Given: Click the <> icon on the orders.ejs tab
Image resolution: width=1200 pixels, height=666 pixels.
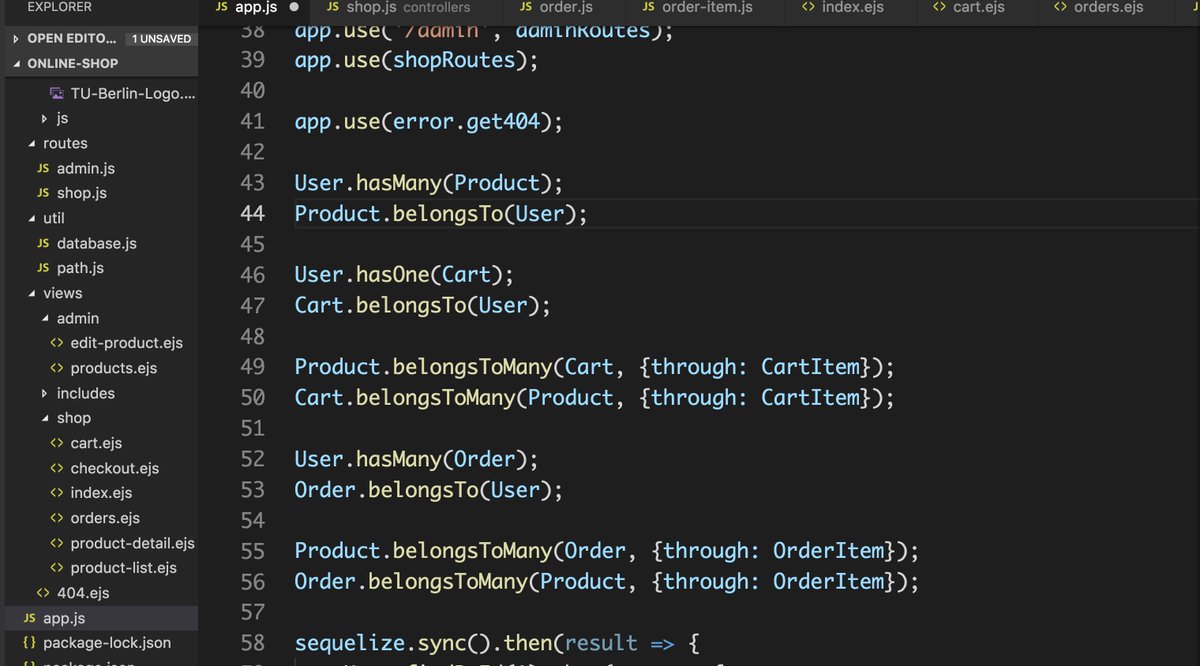Looking at the screenshot, I should pyautogui.click(x=1059, y=6).
